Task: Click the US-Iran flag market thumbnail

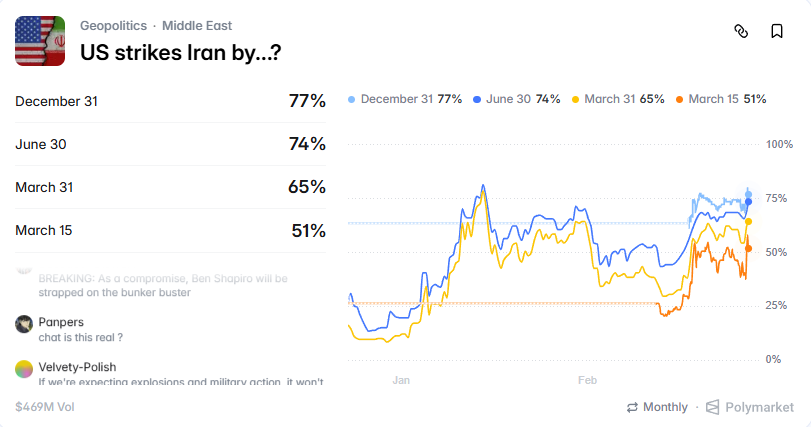Action: (x=40, y=41)
